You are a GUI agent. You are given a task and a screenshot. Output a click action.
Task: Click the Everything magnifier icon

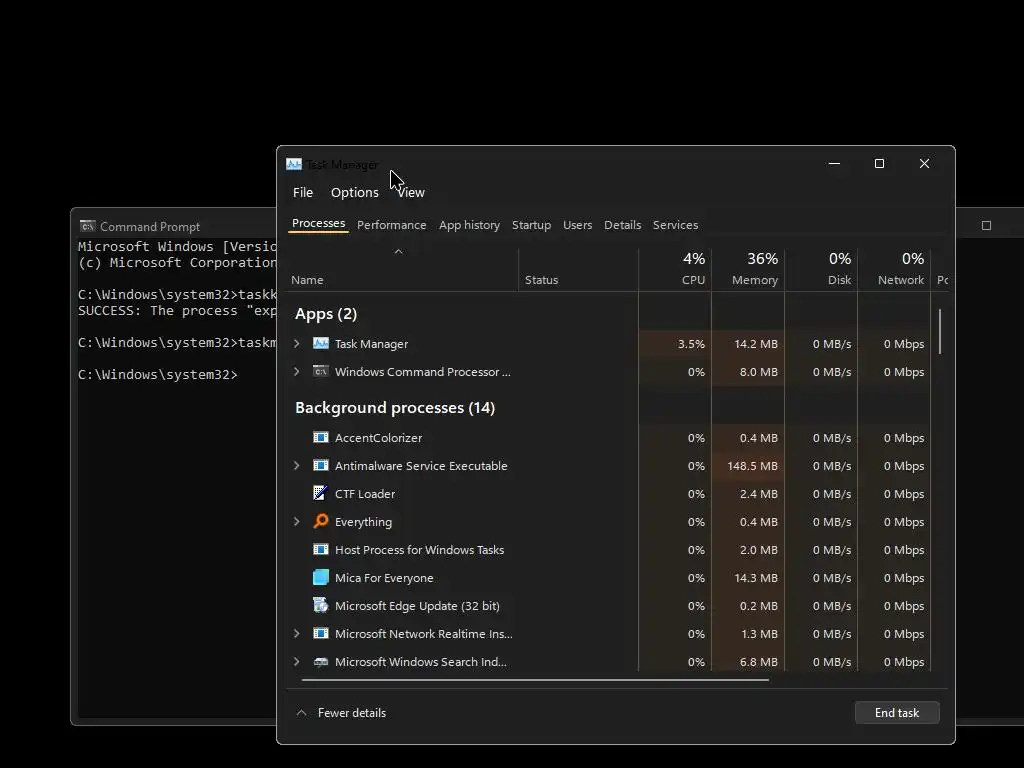tap(321, 521)
